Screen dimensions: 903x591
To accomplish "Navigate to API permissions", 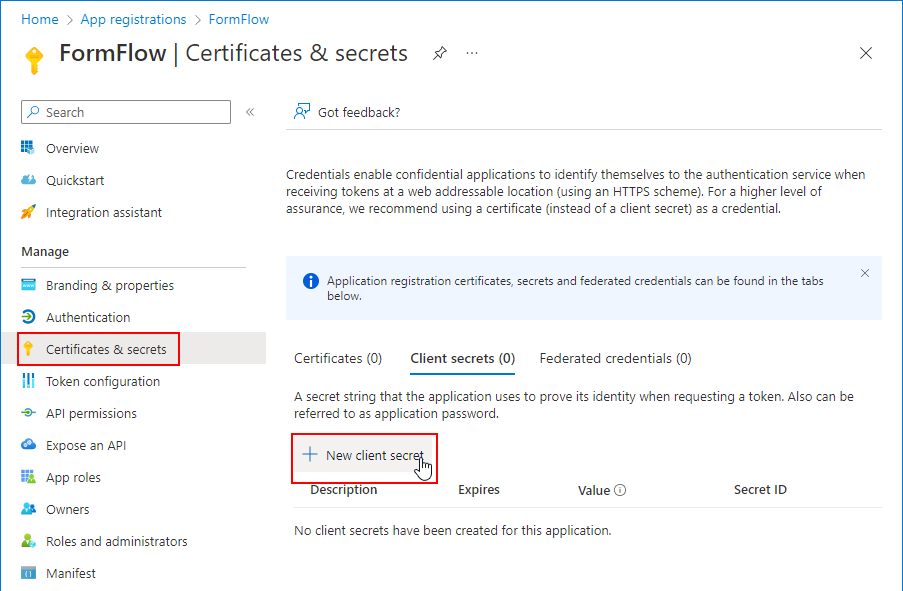I will point(91,413).
